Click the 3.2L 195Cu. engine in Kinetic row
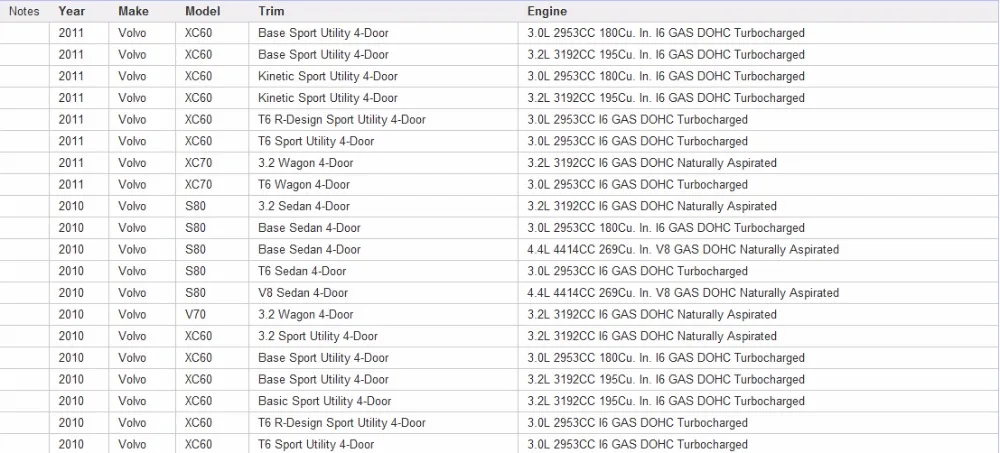1000x453 pixels. (x=759, y=98)
